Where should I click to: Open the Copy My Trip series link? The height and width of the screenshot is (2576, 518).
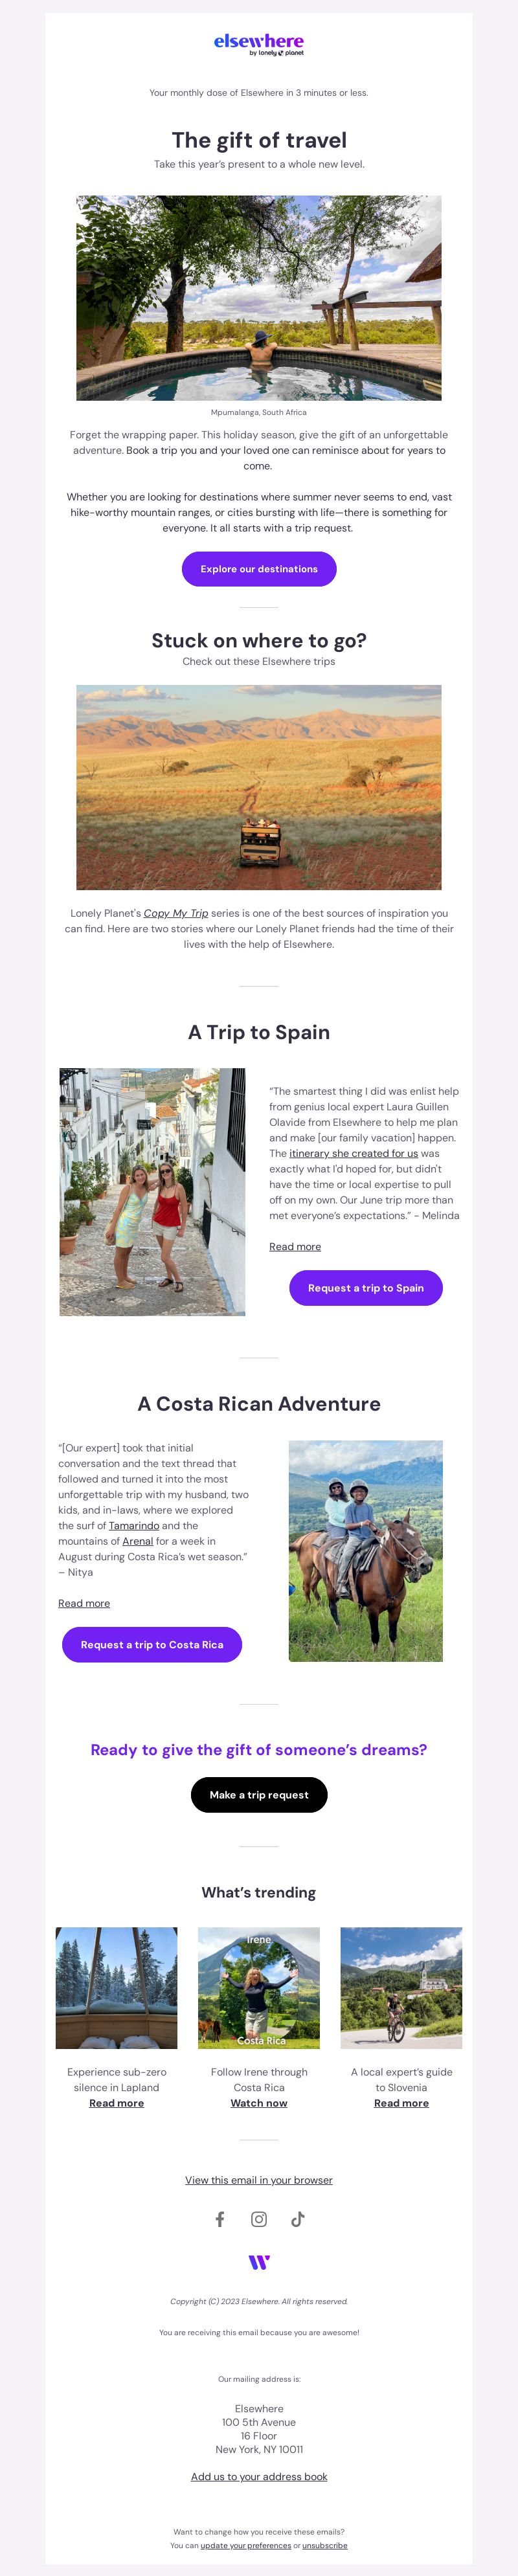[x=176, y=913]
